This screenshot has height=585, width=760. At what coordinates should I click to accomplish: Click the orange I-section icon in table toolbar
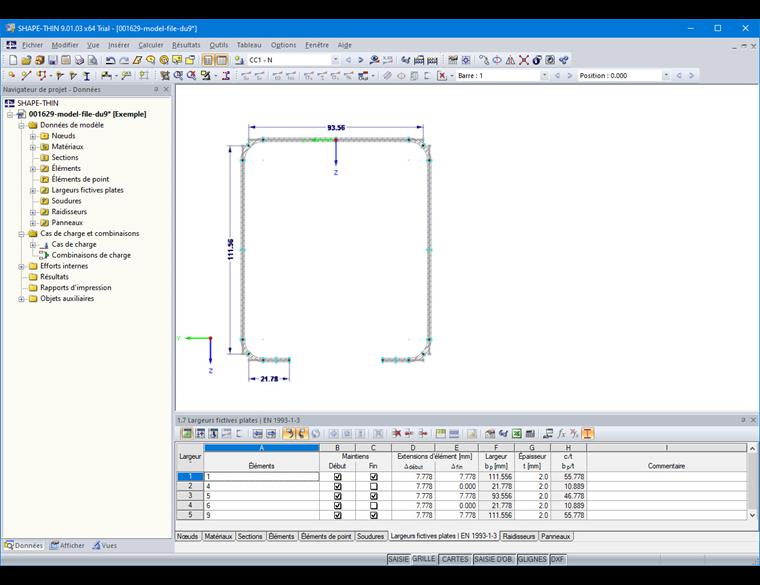click(x=587, y=434)
